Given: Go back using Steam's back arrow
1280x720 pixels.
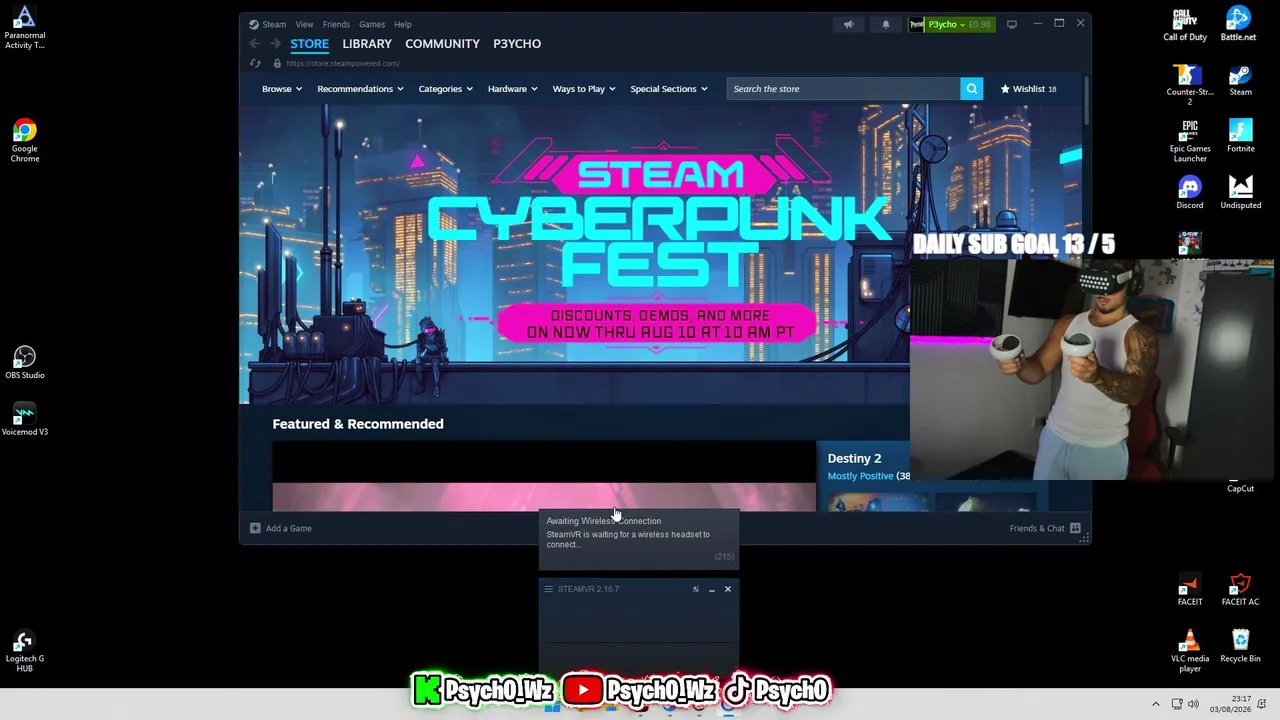Looking at the screenshot, I should click(254, 44).
